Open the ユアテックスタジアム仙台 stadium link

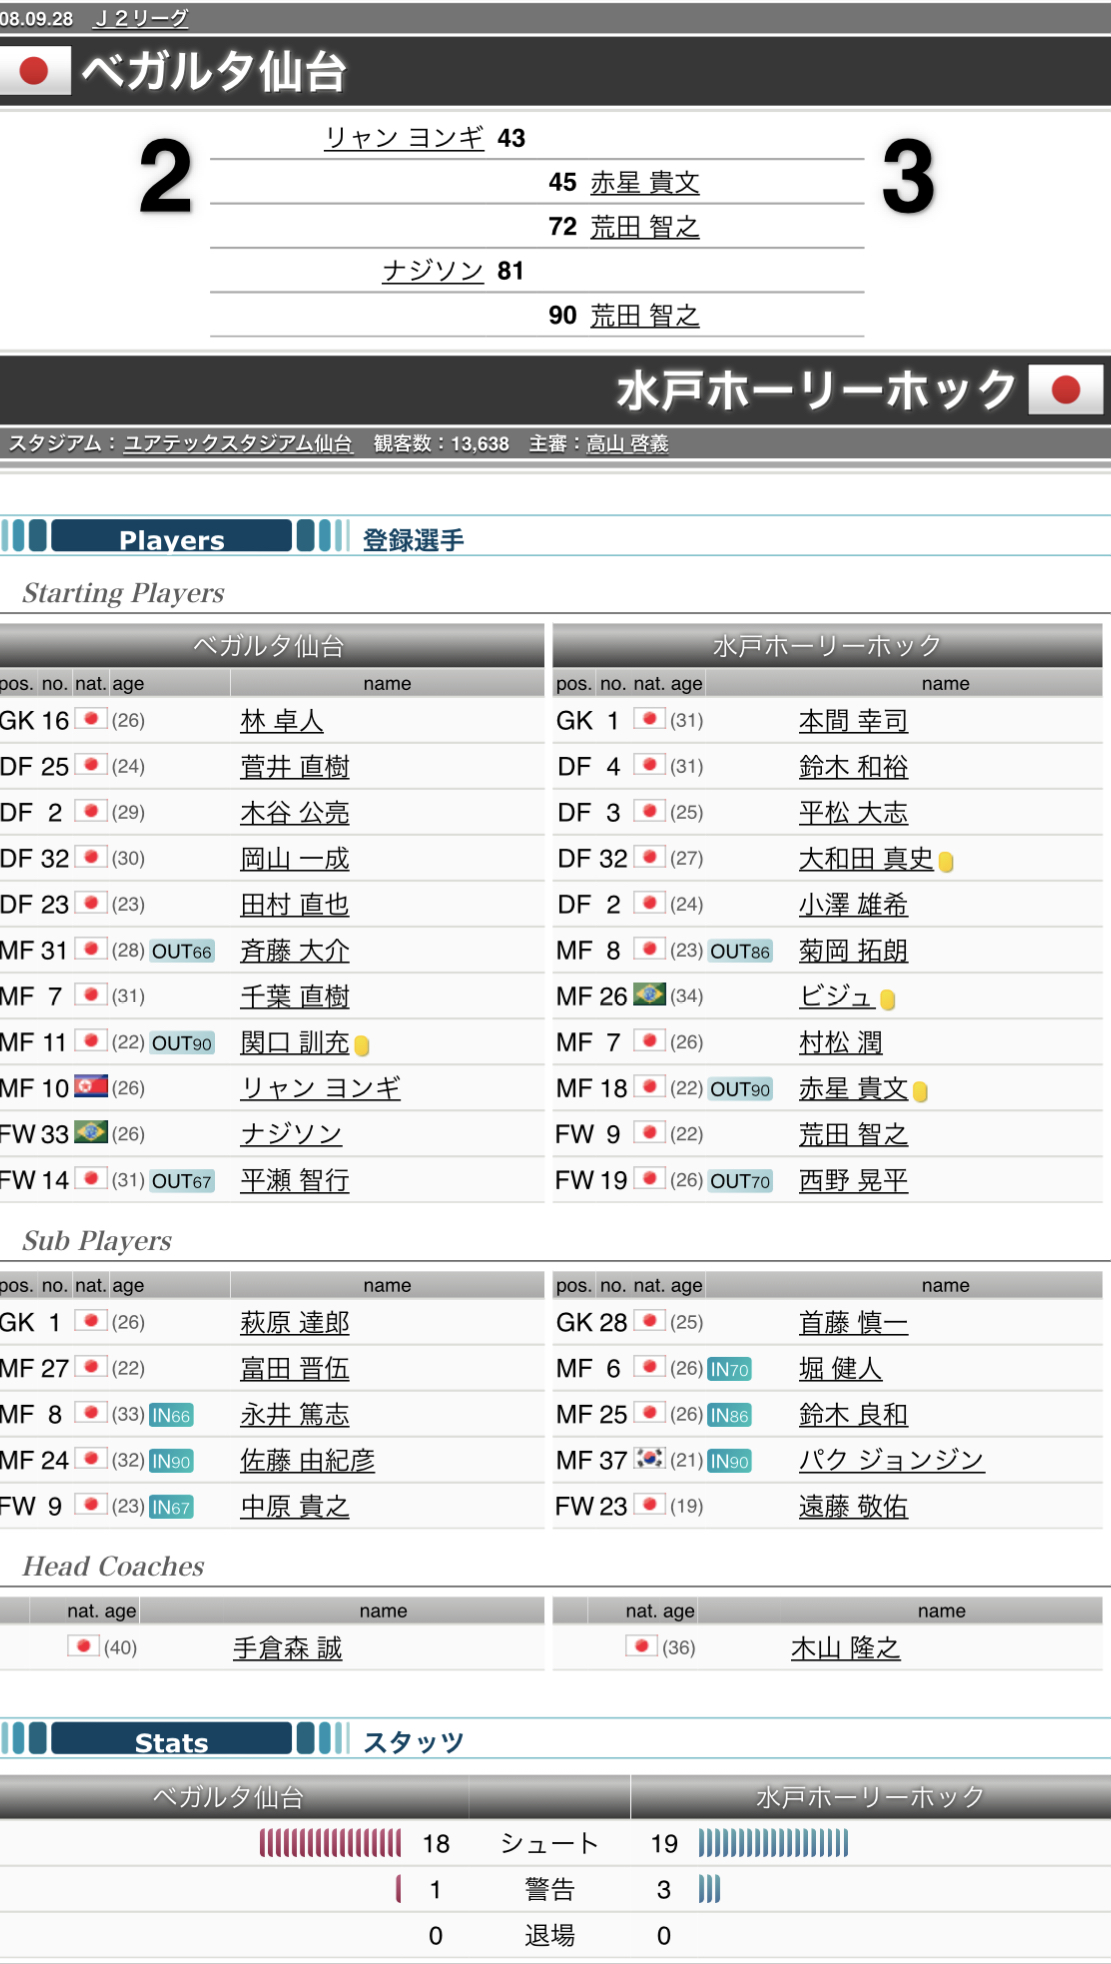click(237, 443)
